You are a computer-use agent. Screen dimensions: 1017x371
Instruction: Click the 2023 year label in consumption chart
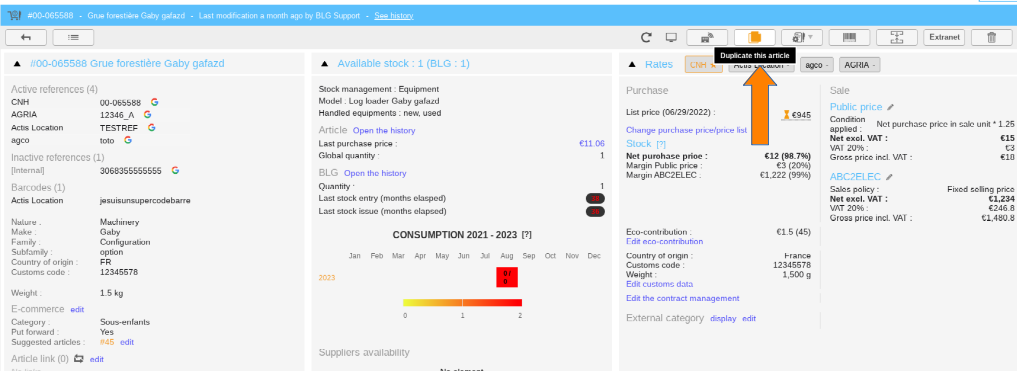click(326, 278)
